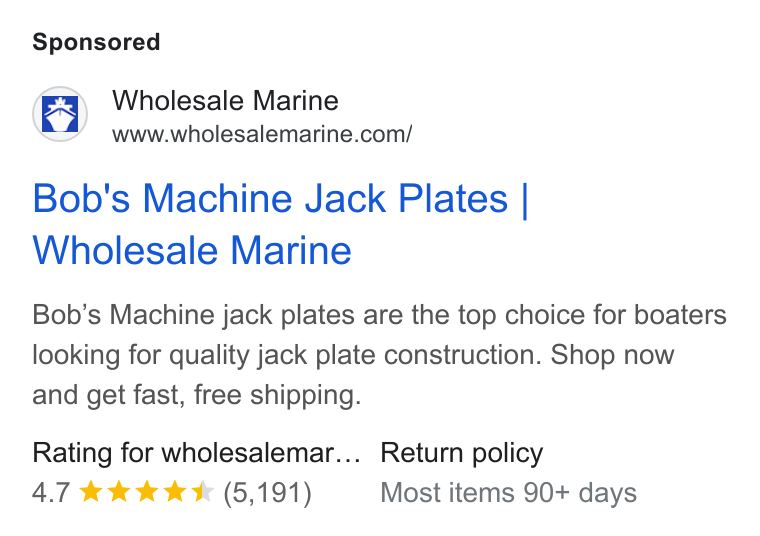760x536 pixels.
Task: Click the Wholesale Marine ship logo icon
Action: click(60, 114)
